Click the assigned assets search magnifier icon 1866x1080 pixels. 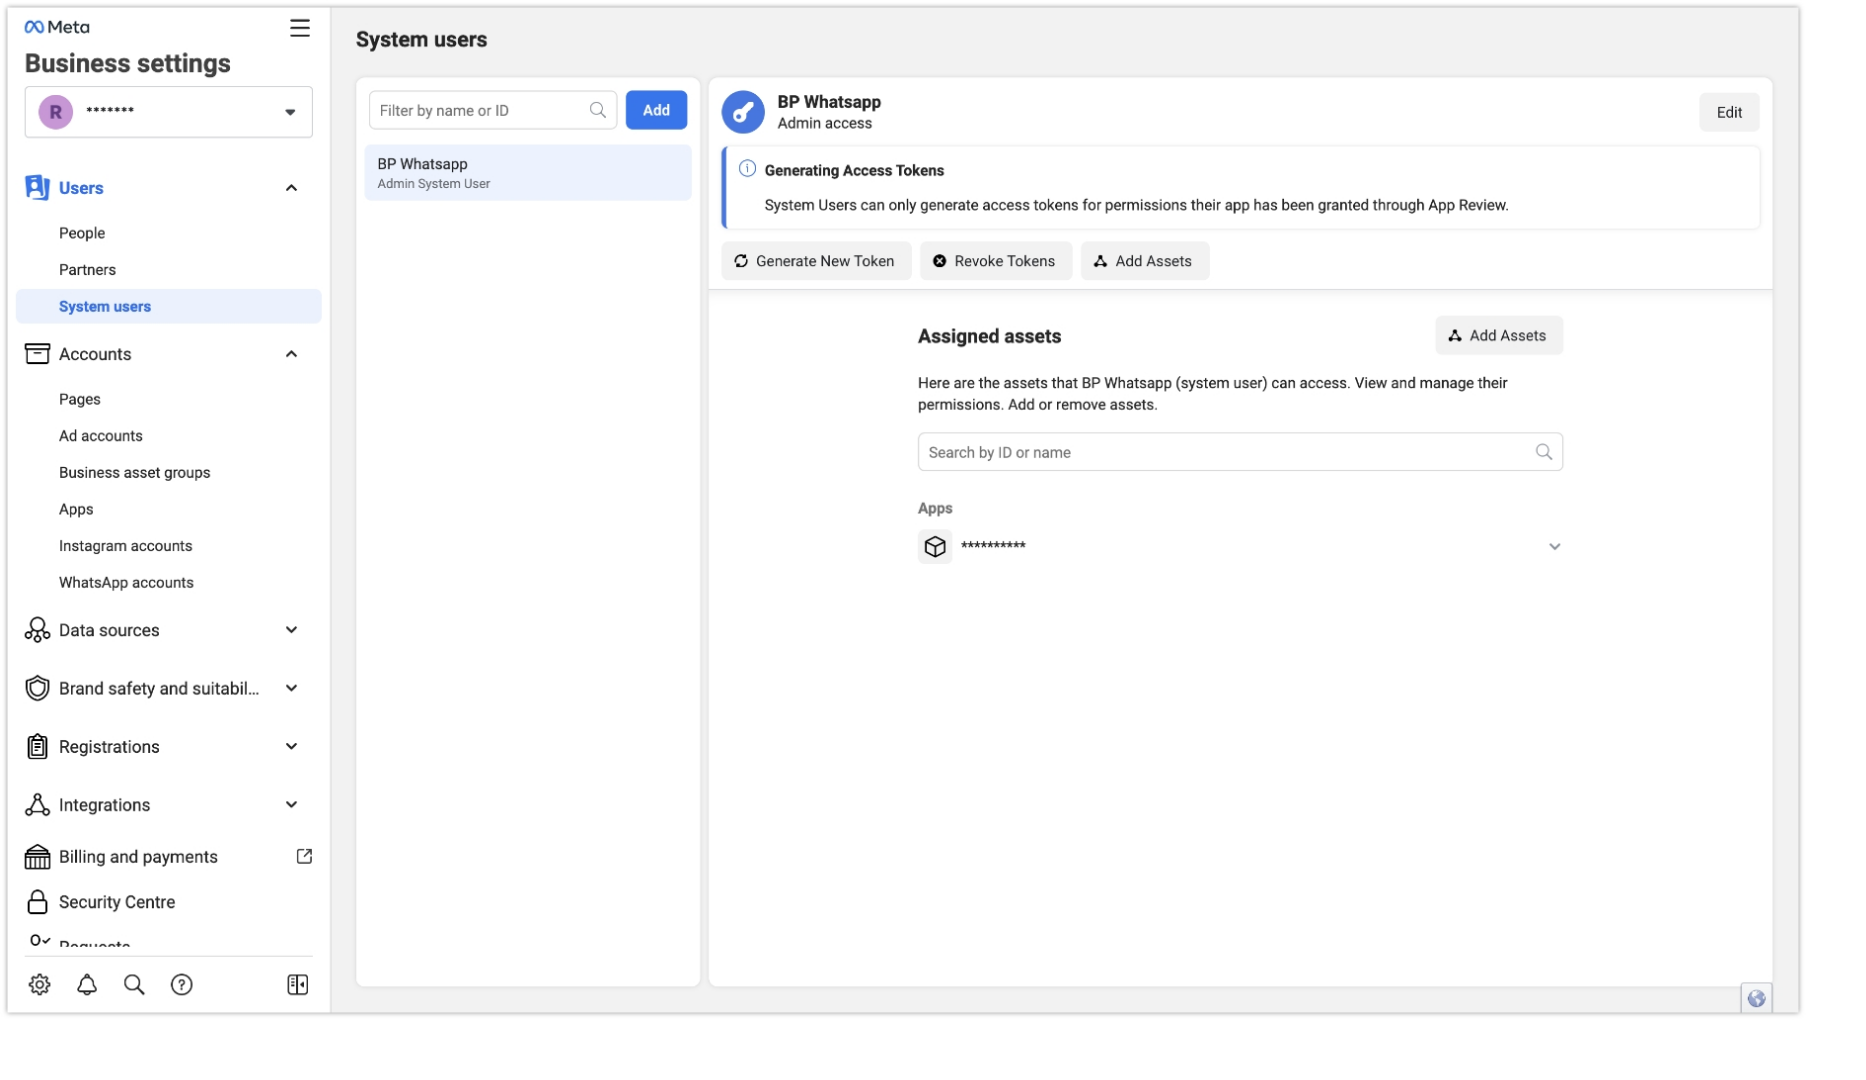click(1544, 452)
